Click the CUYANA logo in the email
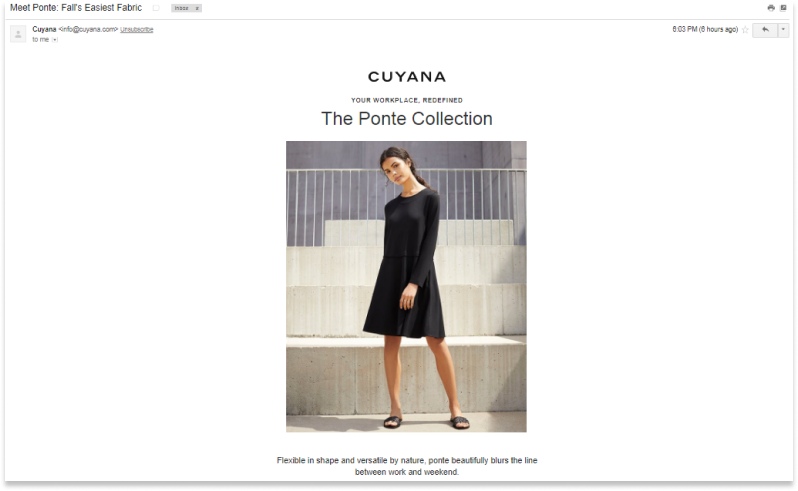The width and height of the screenshot is (798, 491). [x=407, y=77]
